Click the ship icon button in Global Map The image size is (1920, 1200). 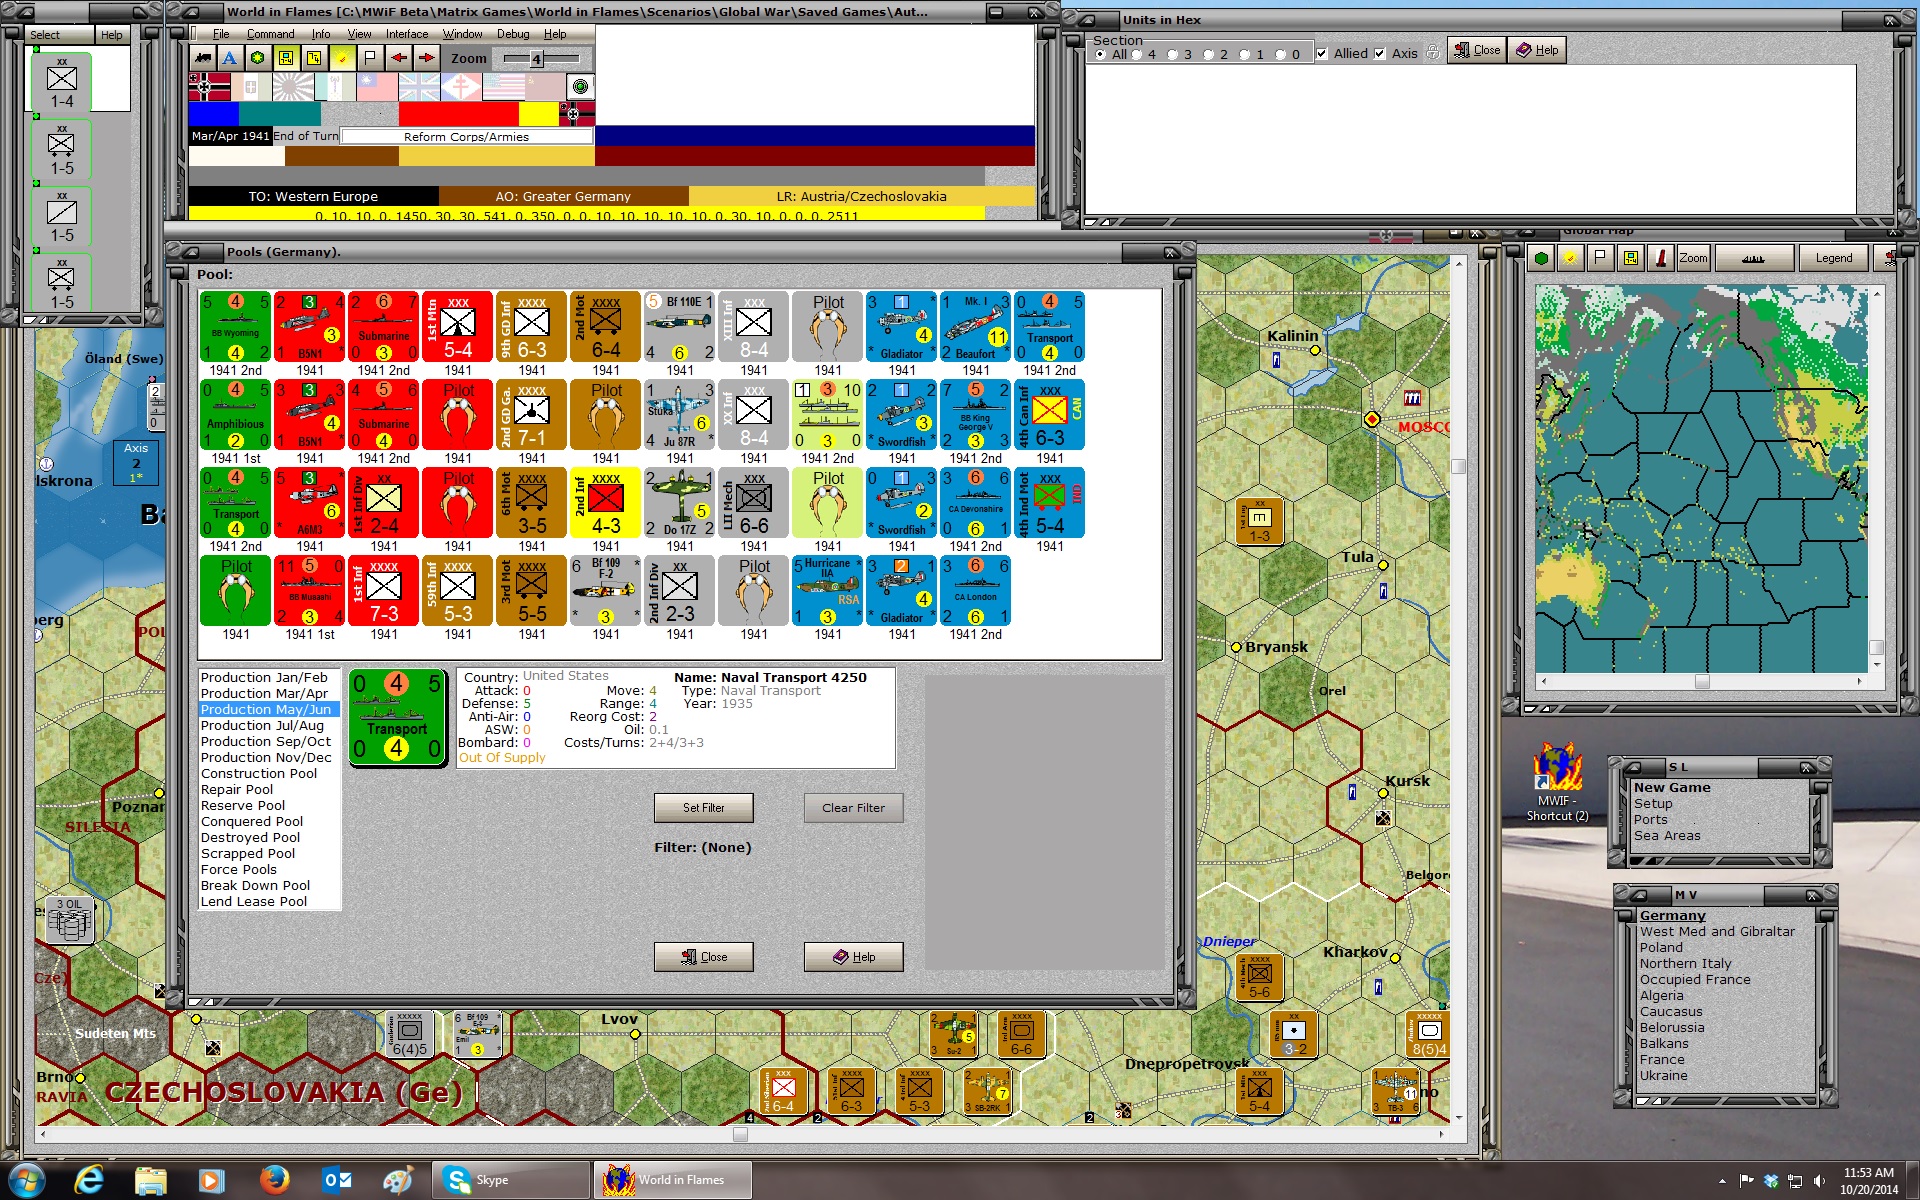click(x=1753, y=258)
